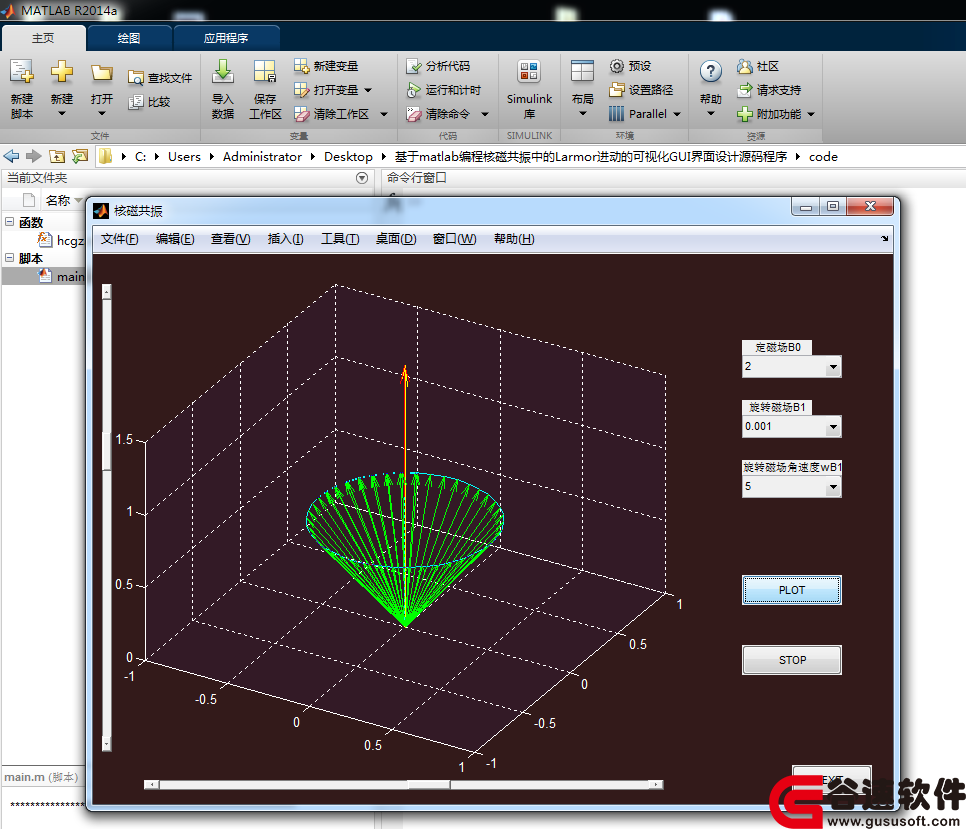This screenshot has height=829, width=966.
Task: Click the 清除命令 clear commands icon
Action: [413, 114]
